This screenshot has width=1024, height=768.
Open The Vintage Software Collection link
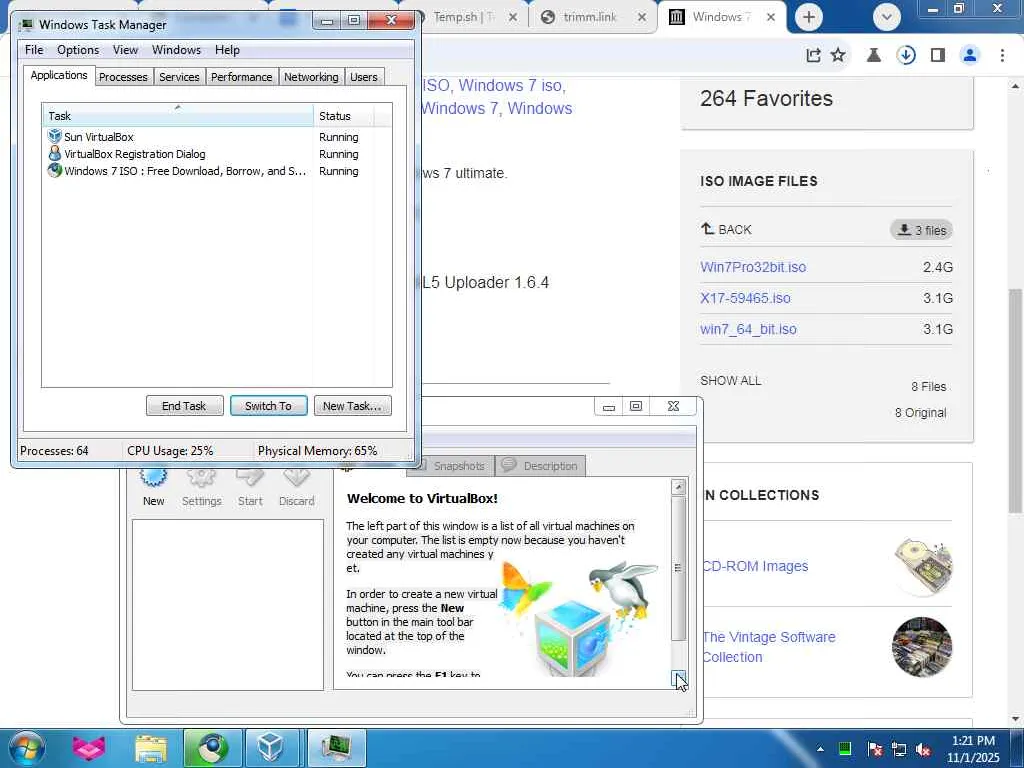pos(769,647)
